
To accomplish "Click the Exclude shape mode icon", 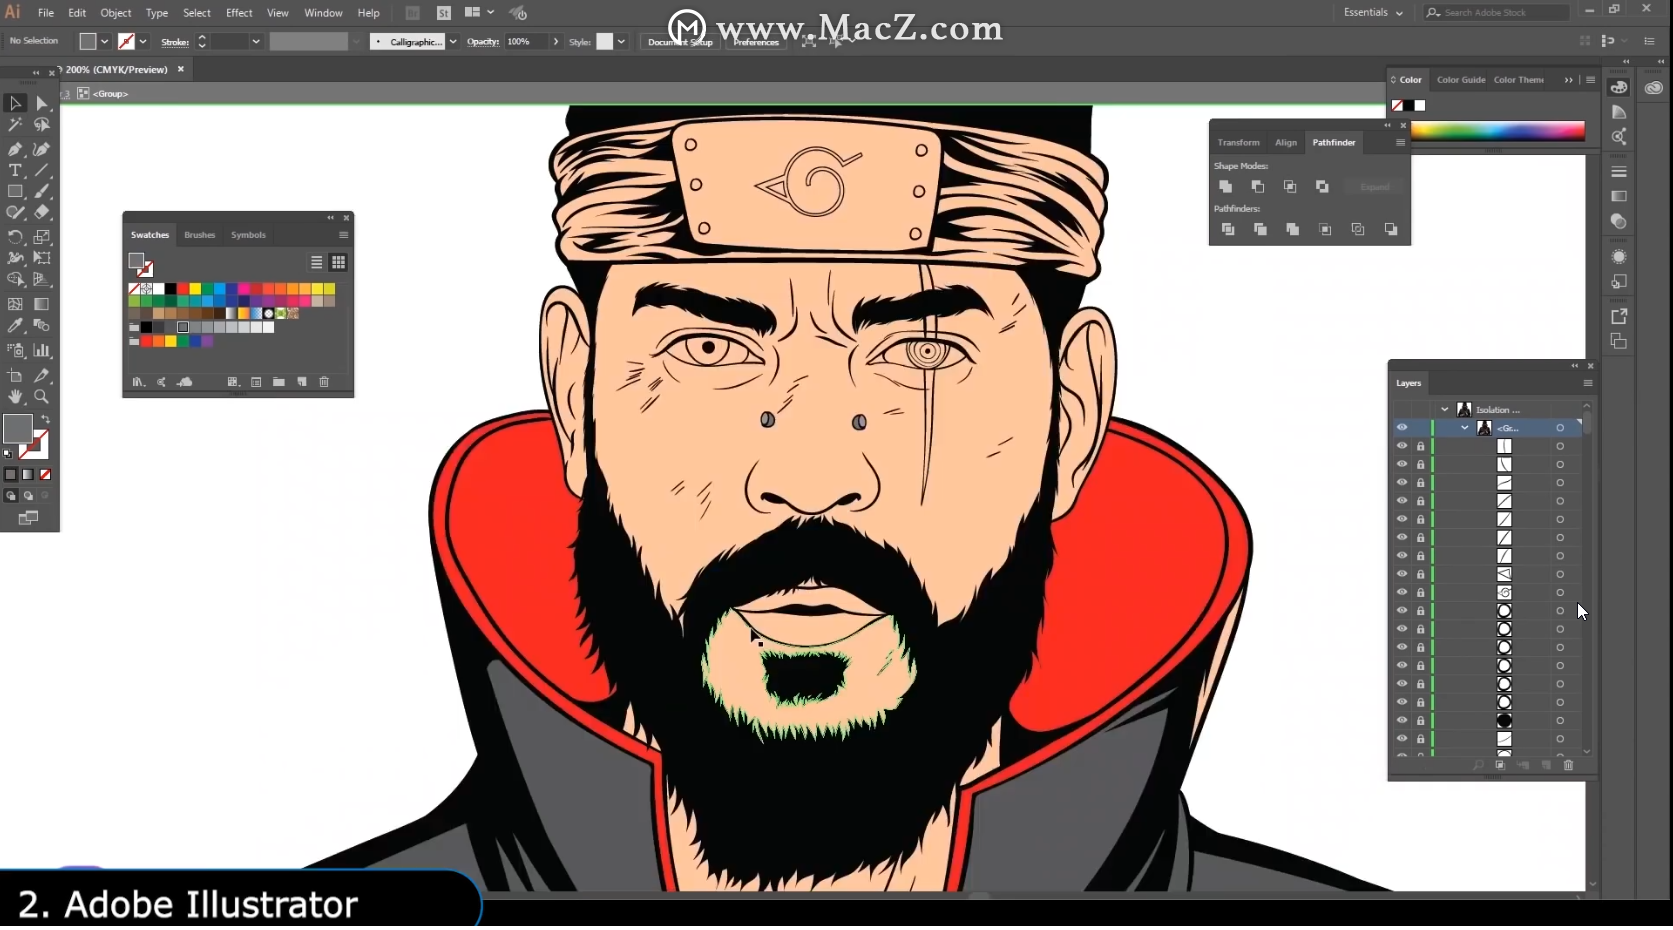I will tap(1322, 187).
